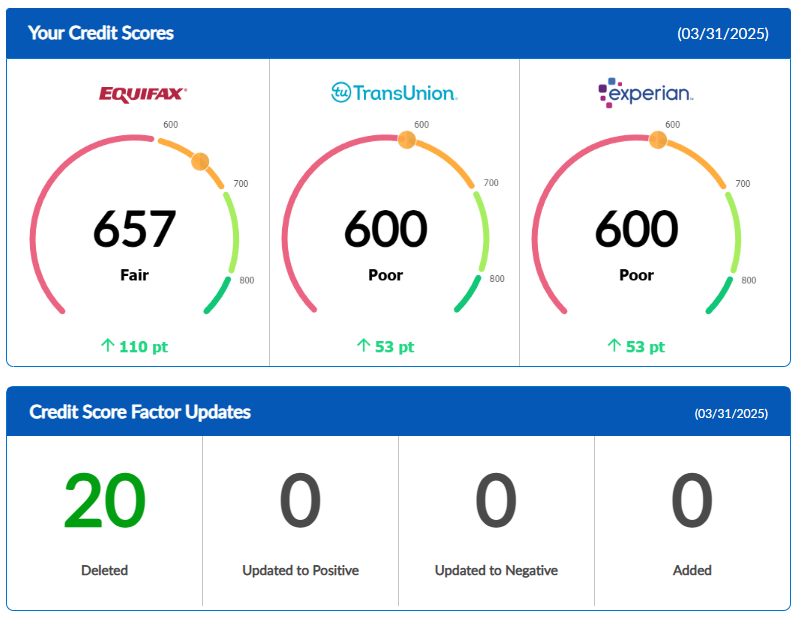799x618 pixels.
Task: Click the Updated to Negative count 0
Action: (x=496, y=500)
